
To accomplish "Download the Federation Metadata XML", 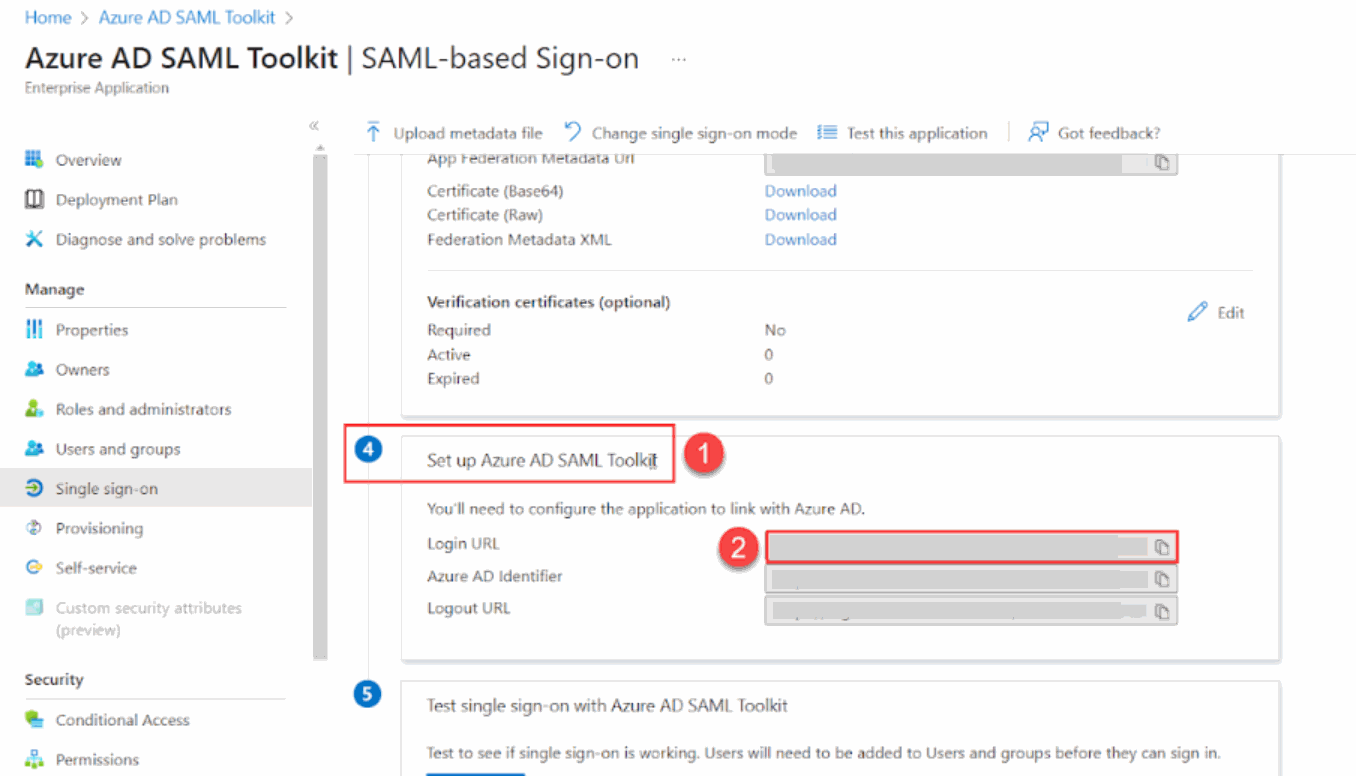I will [x=800, y=239].
